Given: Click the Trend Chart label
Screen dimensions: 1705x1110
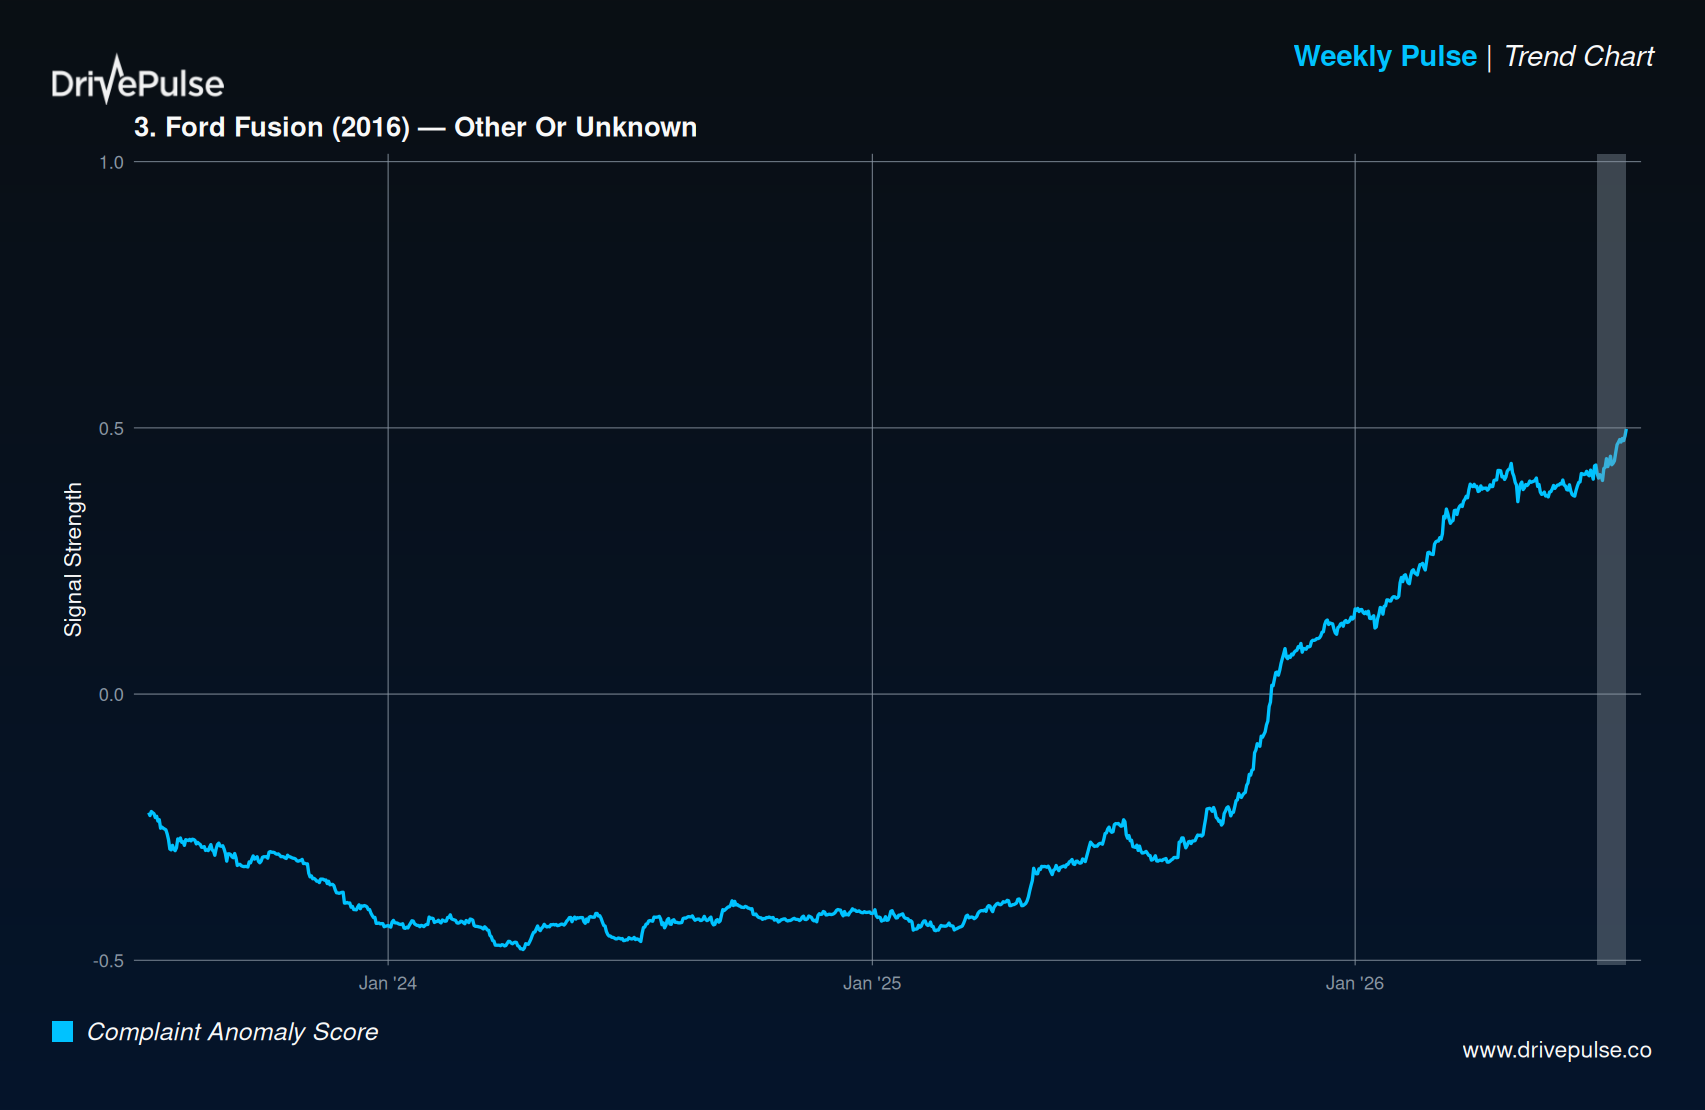Looking at the screenshot, I should pos(1579,56).
